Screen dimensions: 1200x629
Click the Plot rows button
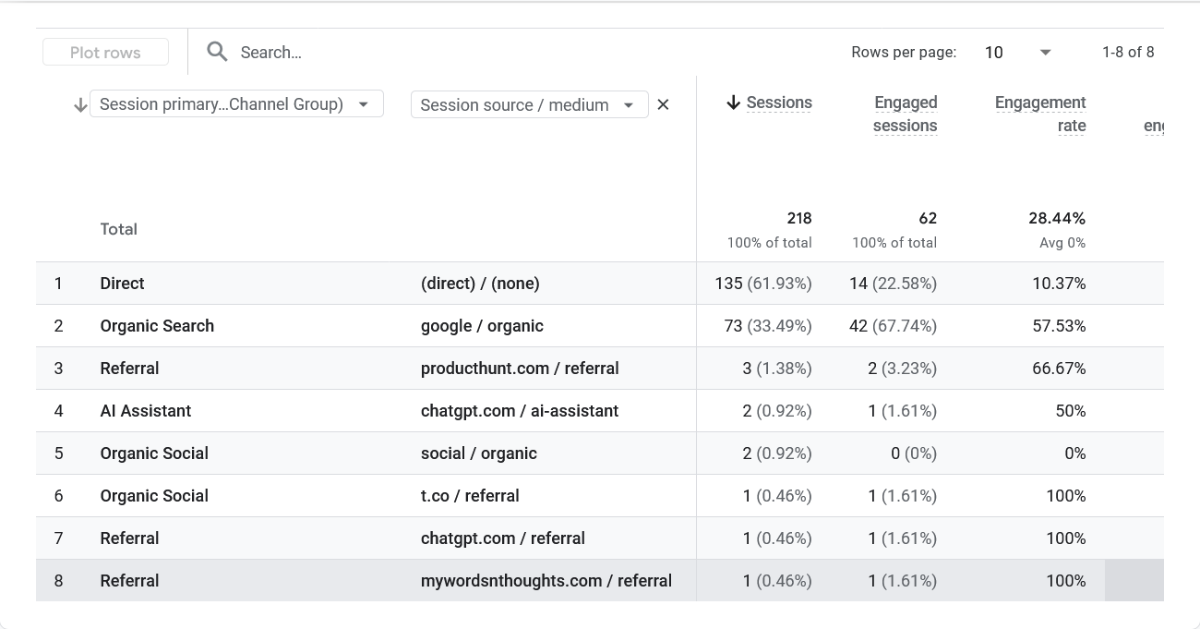click(105, 52)
